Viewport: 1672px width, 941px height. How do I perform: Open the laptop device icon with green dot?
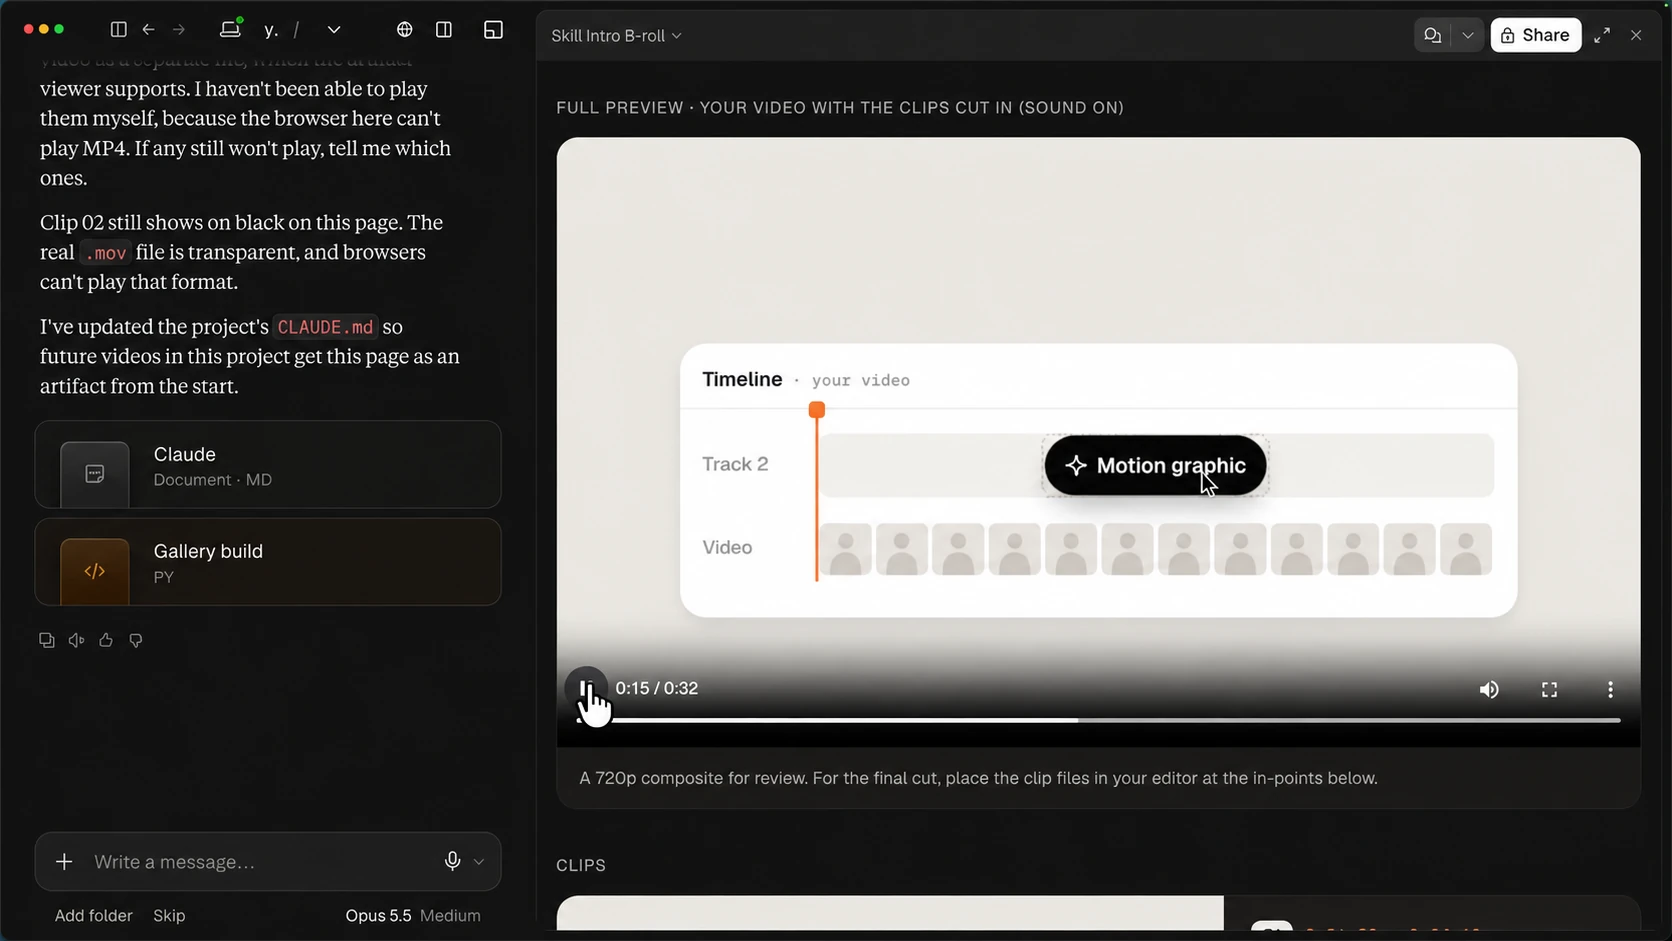click(231, 29)
